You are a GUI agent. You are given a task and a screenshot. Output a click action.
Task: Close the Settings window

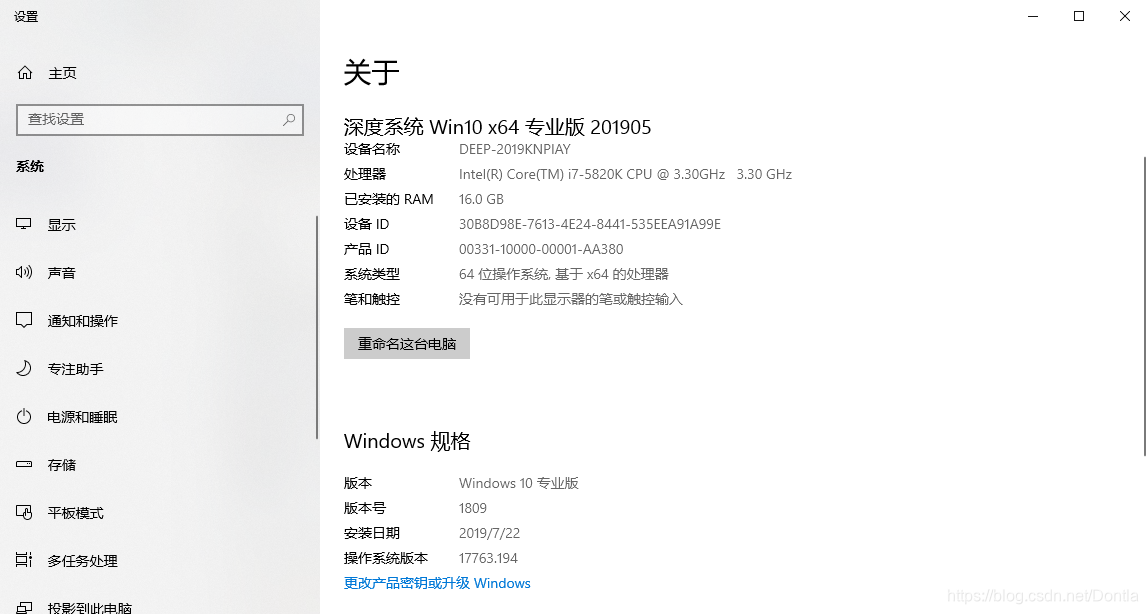point(1125,16)
